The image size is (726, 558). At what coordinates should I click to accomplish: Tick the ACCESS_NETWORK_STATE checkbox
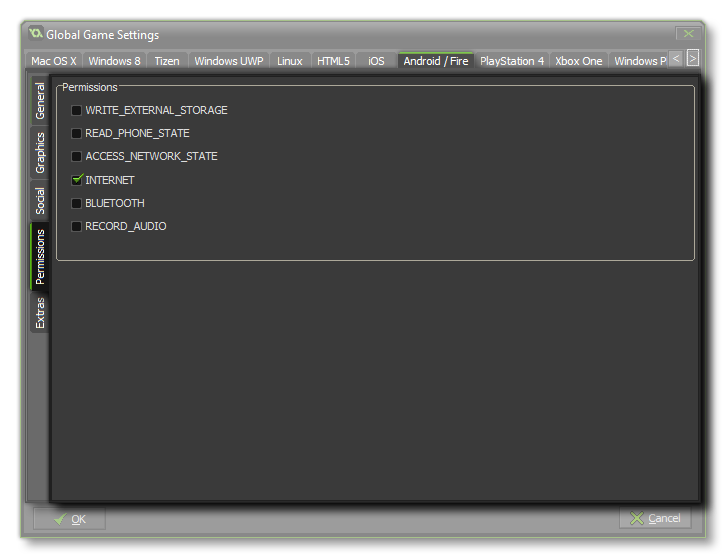(x=77, y=156)
